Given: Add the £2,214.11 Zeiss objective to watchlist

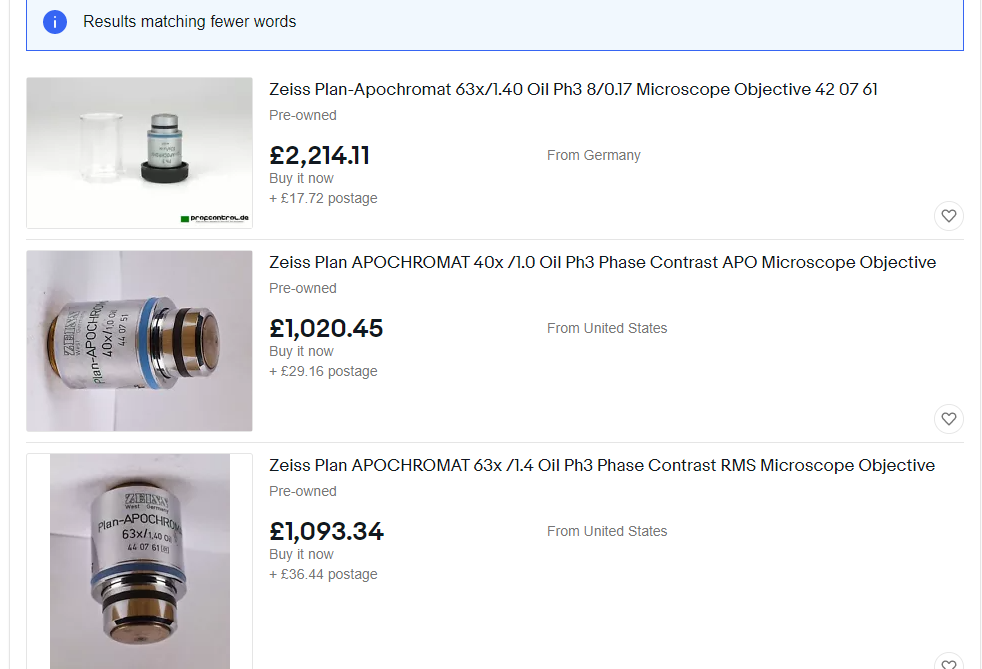Looking at the screenshot, I should coord(948,215).
